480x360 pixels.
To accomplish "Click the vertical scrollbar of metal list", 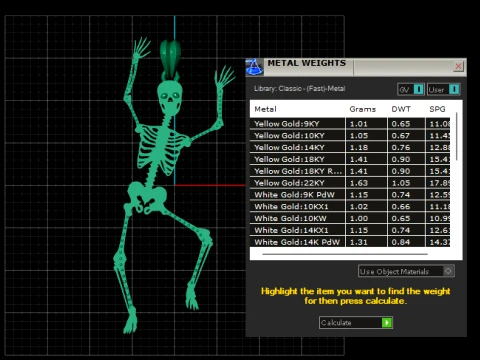I will tap(456, 137).
